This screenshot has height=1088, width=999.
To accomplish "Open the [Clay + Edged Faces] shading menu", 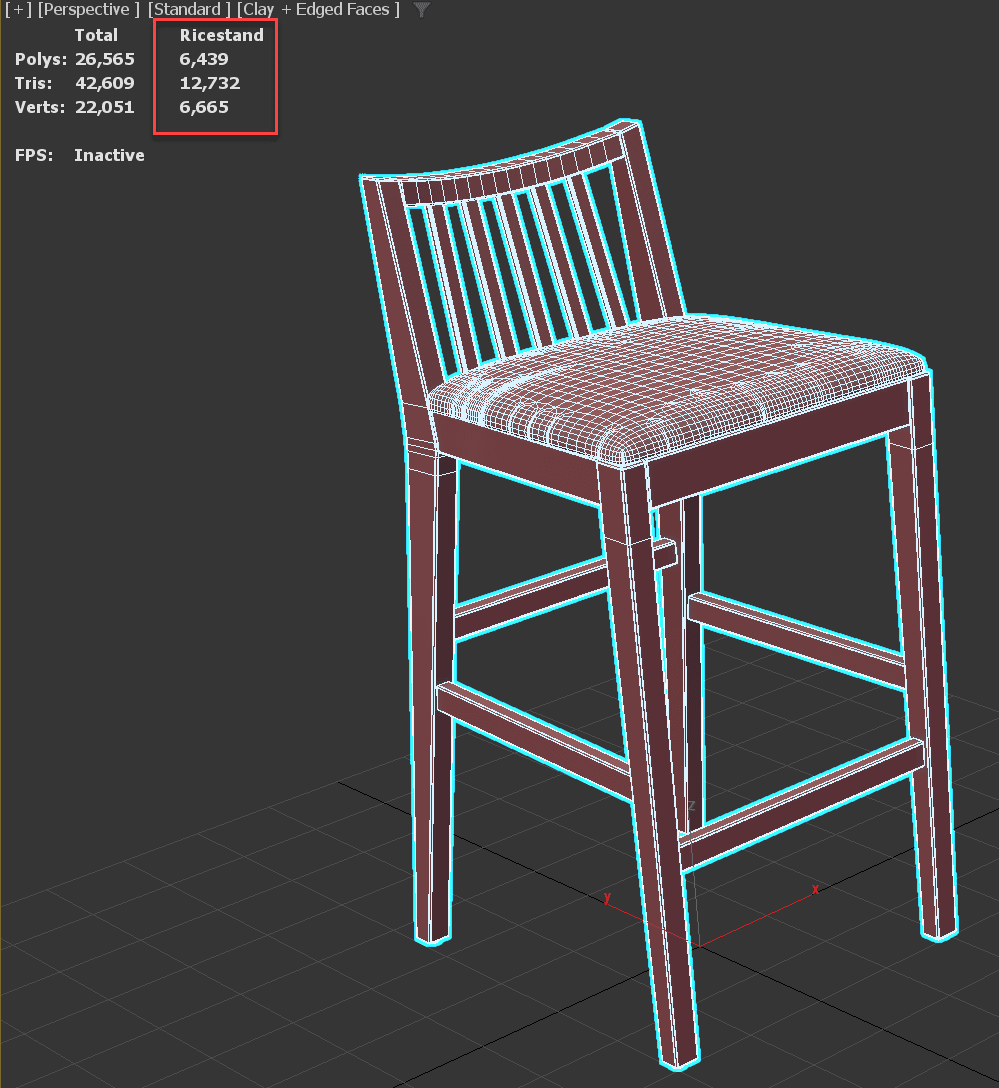I will [x=318, y=10].
